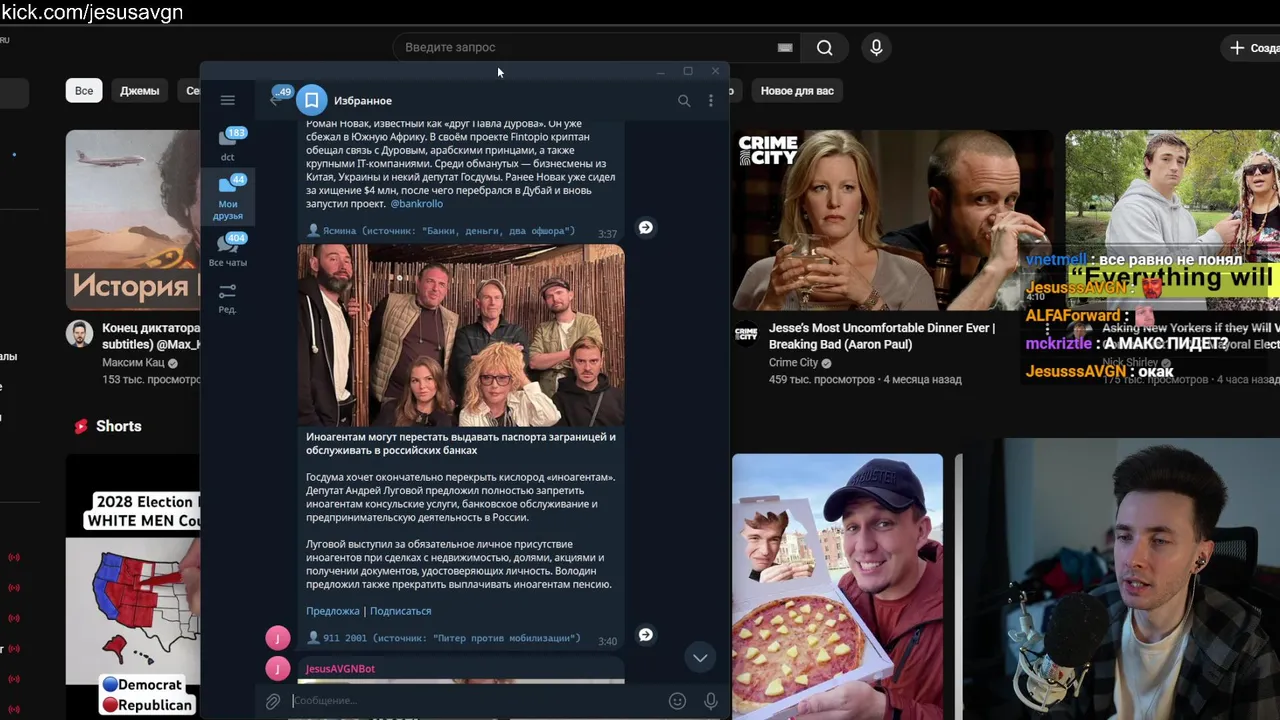Viewport: 1280px width, 720px height.
Task: Open emoji picker in message box
Action: point(677,701)
